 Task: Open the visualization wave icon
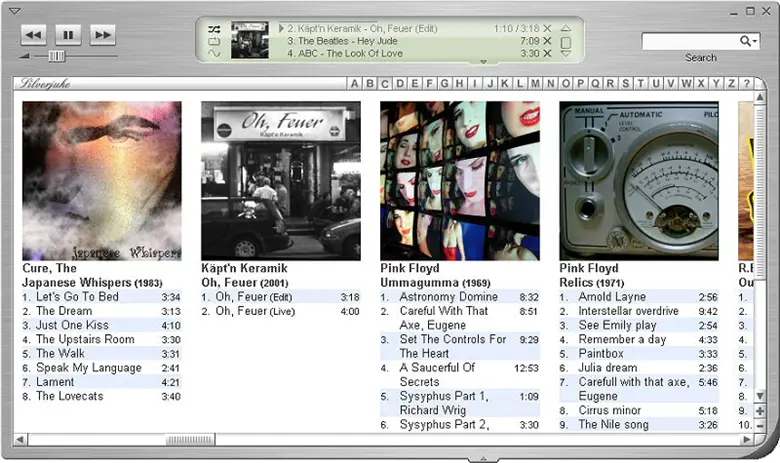(x=214, y=53)
